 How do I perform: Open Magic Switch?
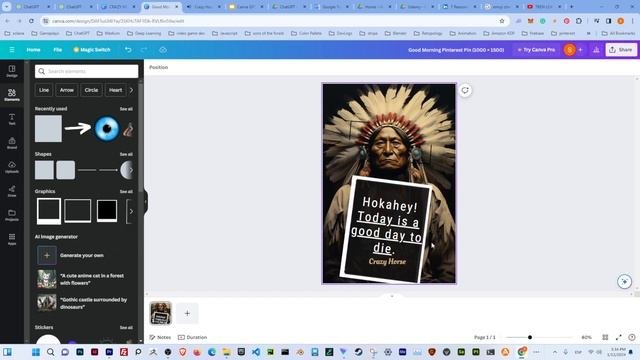92,50
